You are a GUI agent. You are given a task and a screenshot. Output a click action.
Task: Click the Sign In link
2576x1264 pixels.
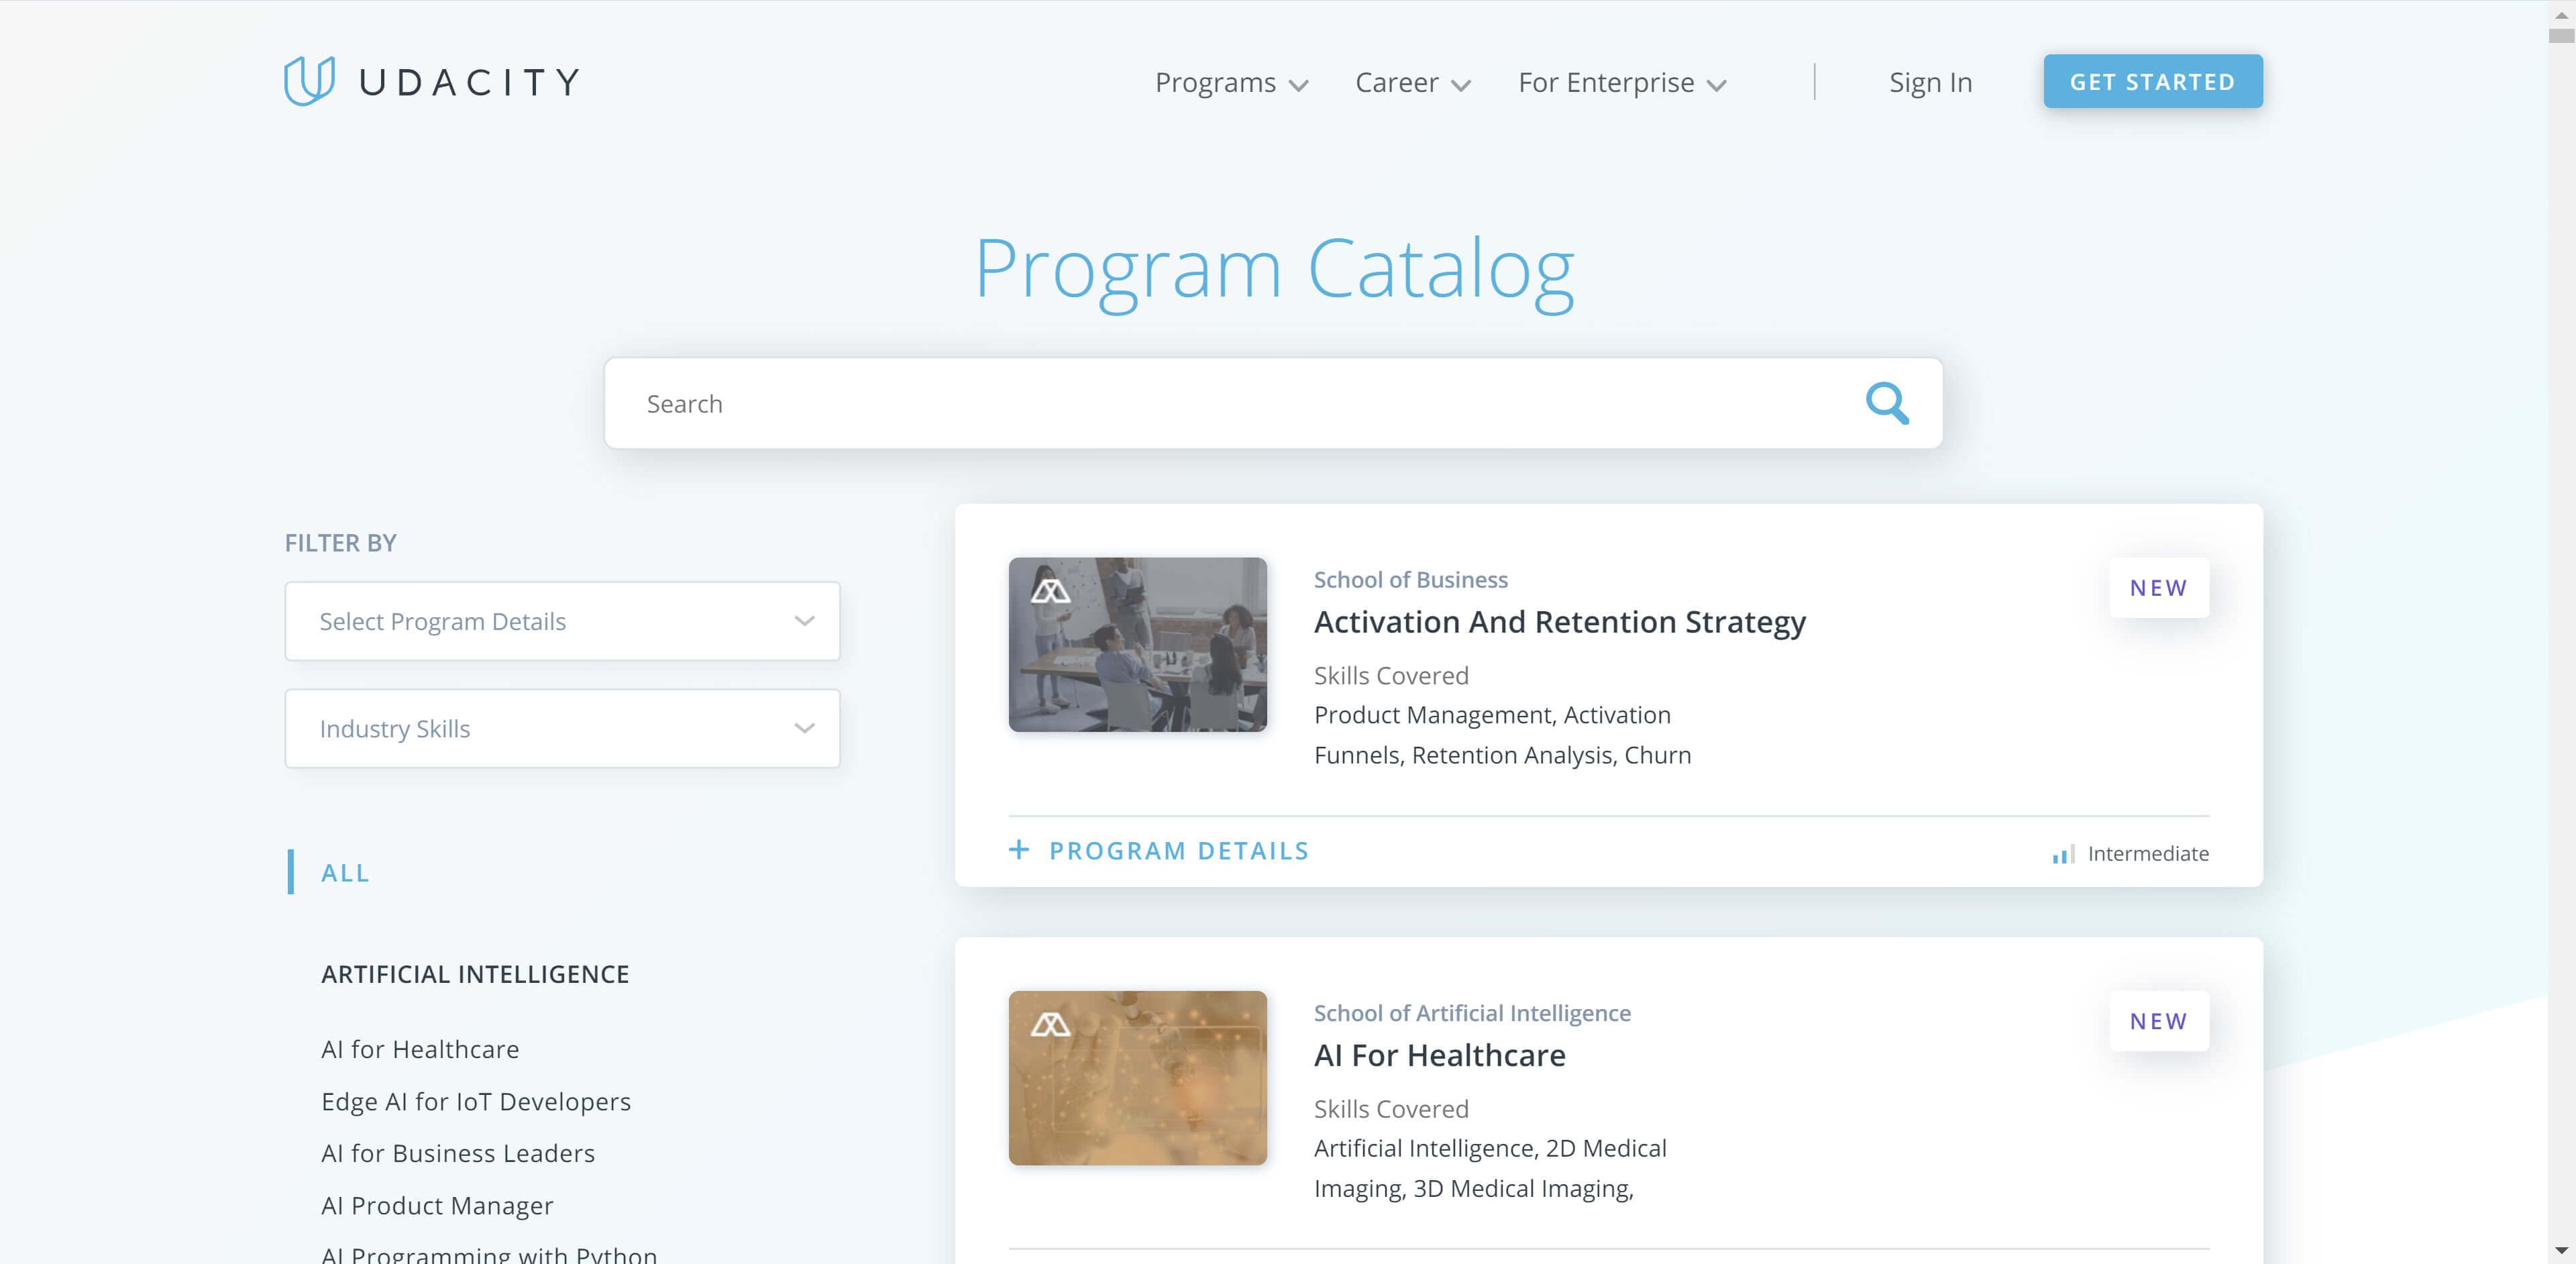[x=1931, y=81]
